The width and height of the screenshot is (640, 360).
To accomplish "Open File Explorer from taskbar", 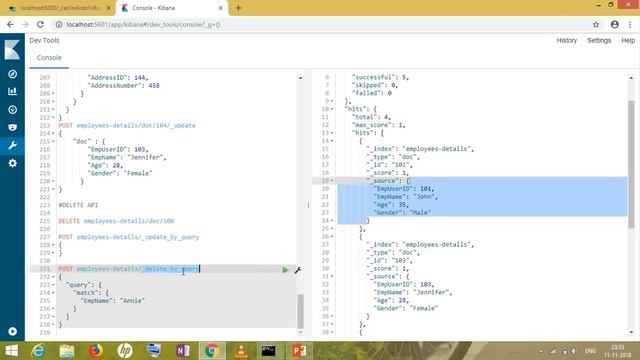I will tap(67, 351).
